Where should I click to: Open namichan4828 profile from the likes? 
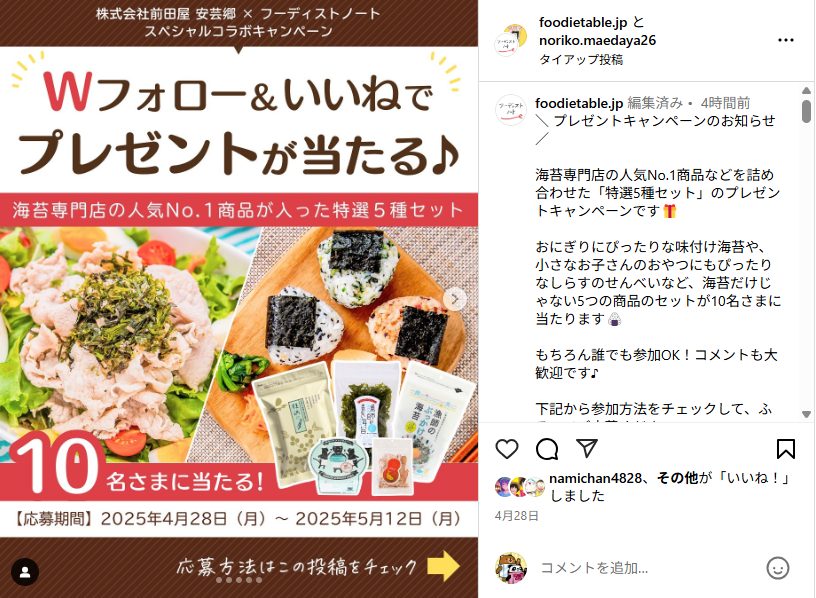595,478
